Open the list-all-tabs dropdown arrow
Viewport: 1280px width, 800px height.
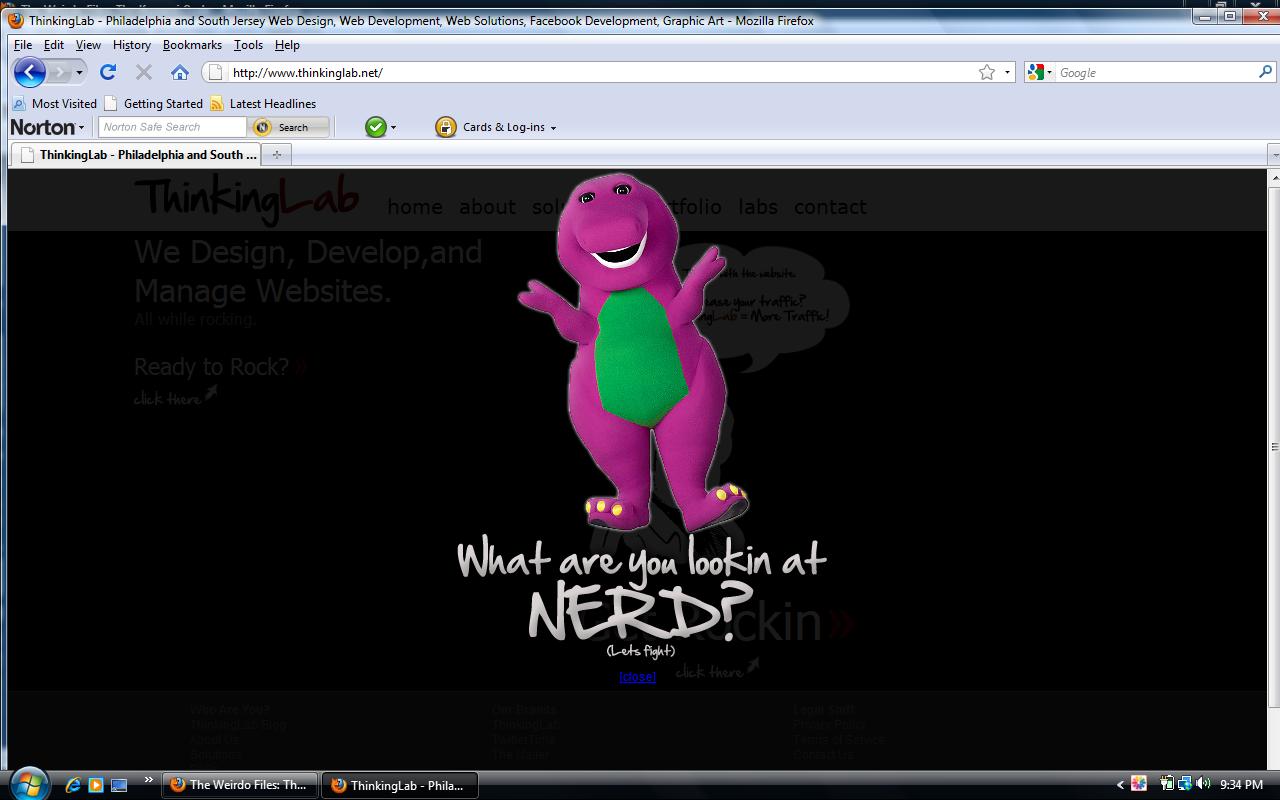[1274, 155]
